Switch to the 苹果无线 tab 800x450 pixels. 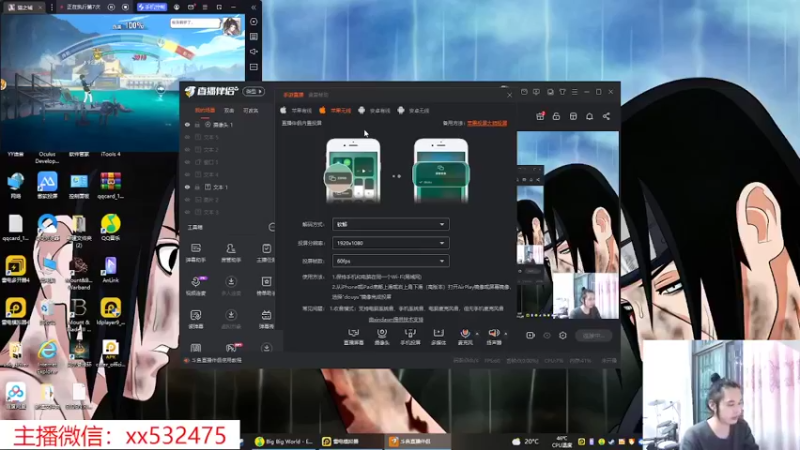336,110
